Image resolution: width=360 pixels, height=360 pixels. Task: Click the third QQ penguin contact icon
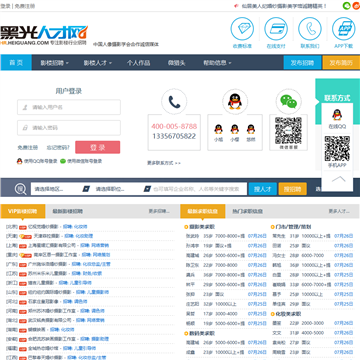251,129
